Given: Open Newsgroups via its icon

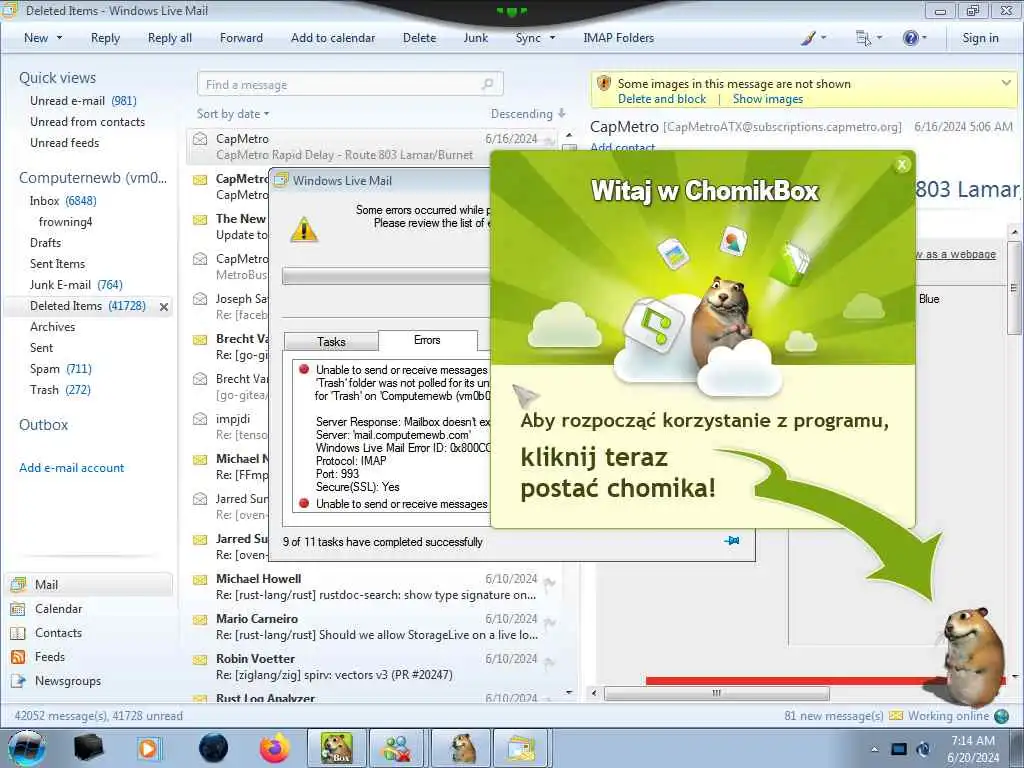Looking at the screenshot, I should click(18, 681).
